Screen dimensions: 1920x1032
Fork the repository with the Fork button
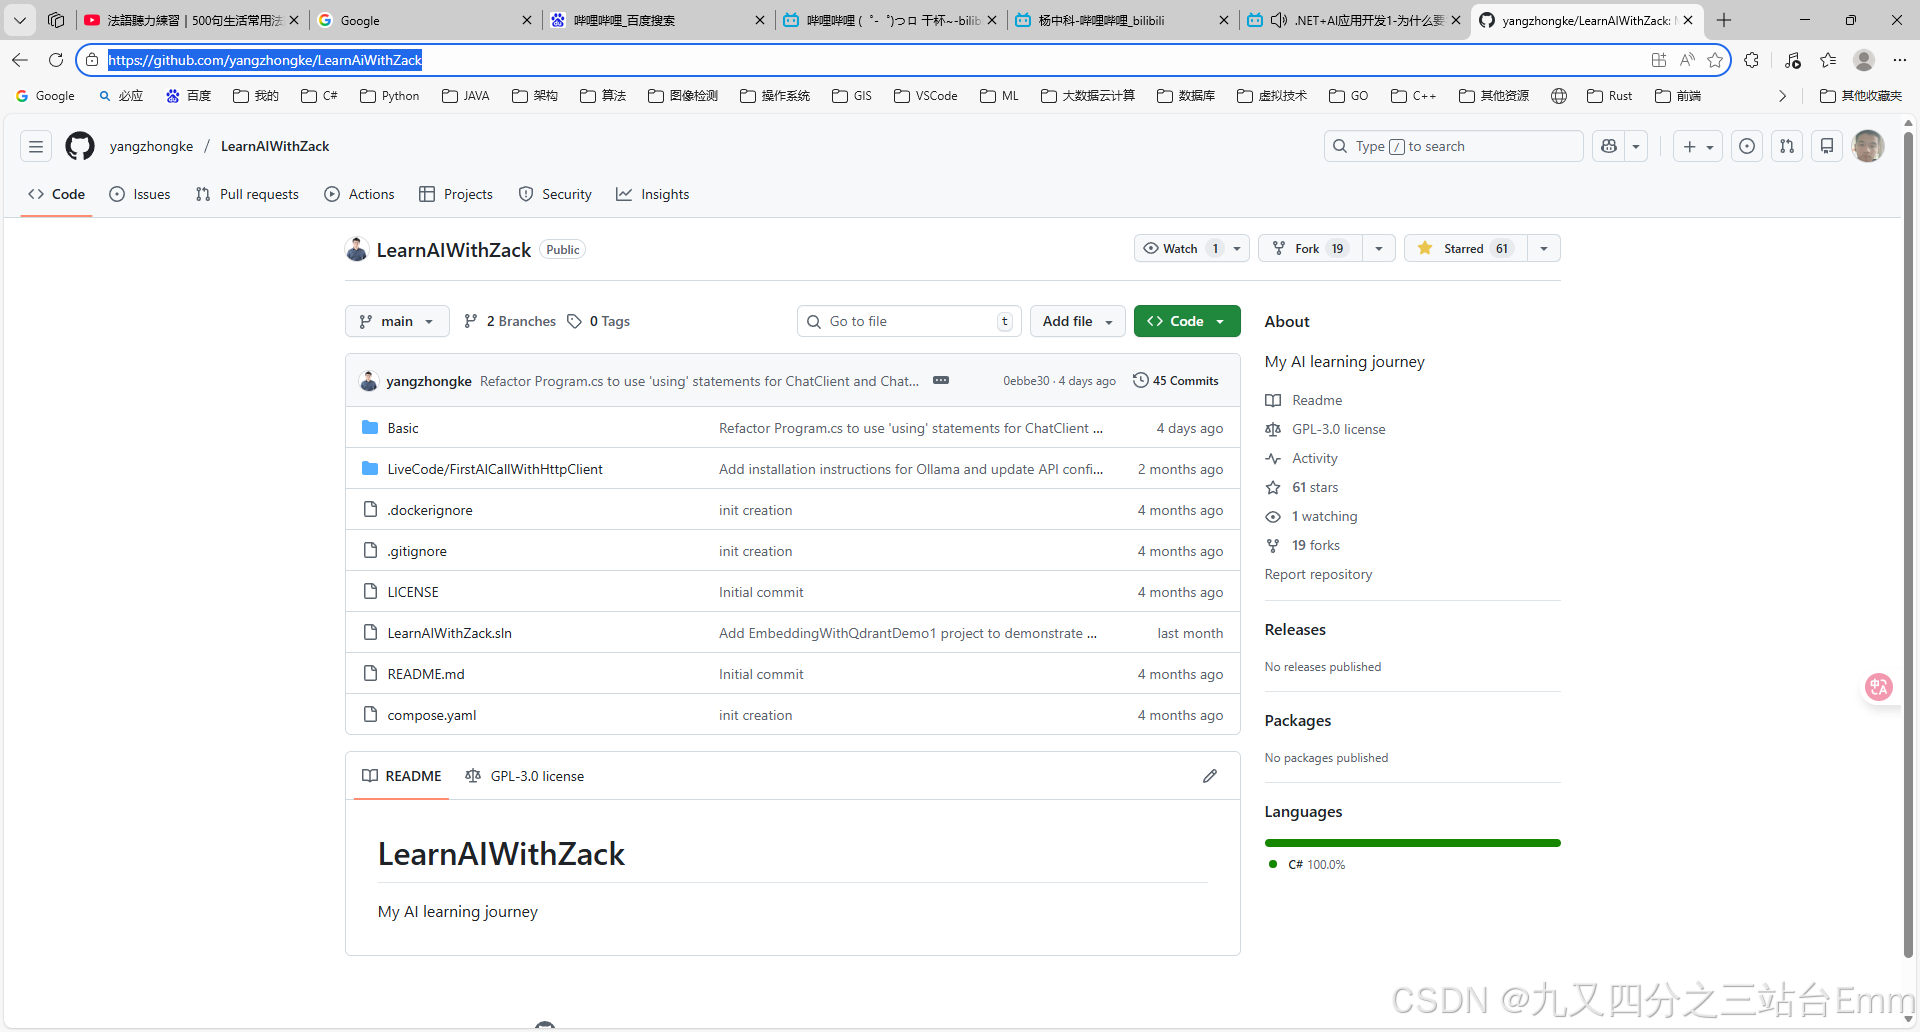[1310, 248]
